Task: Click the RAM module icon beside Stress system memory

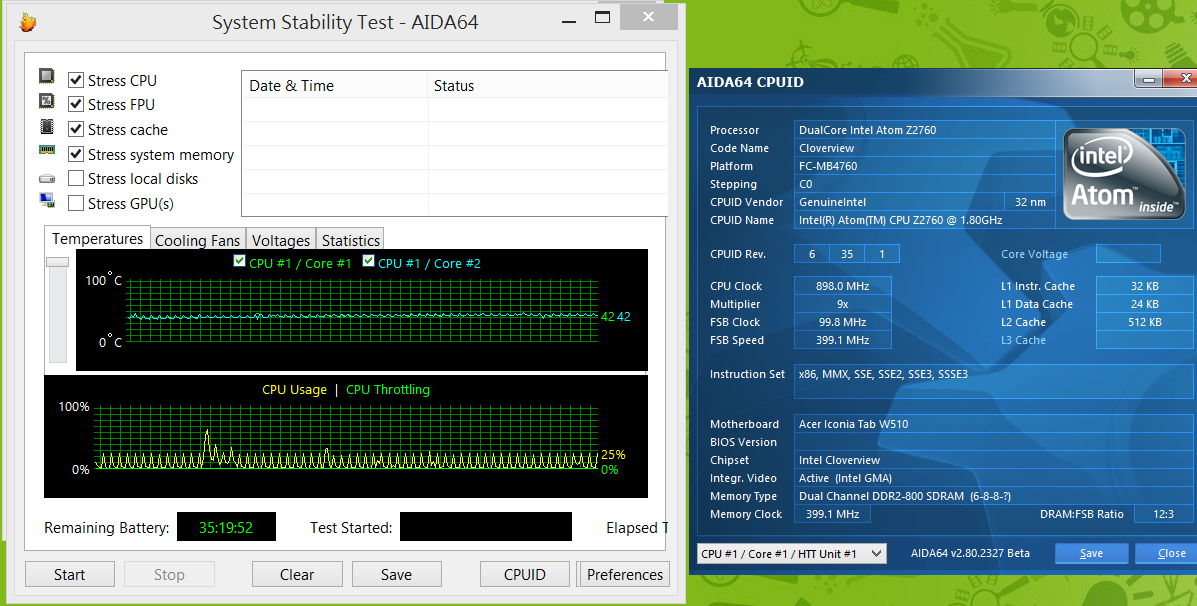Action: coord(47,150)
